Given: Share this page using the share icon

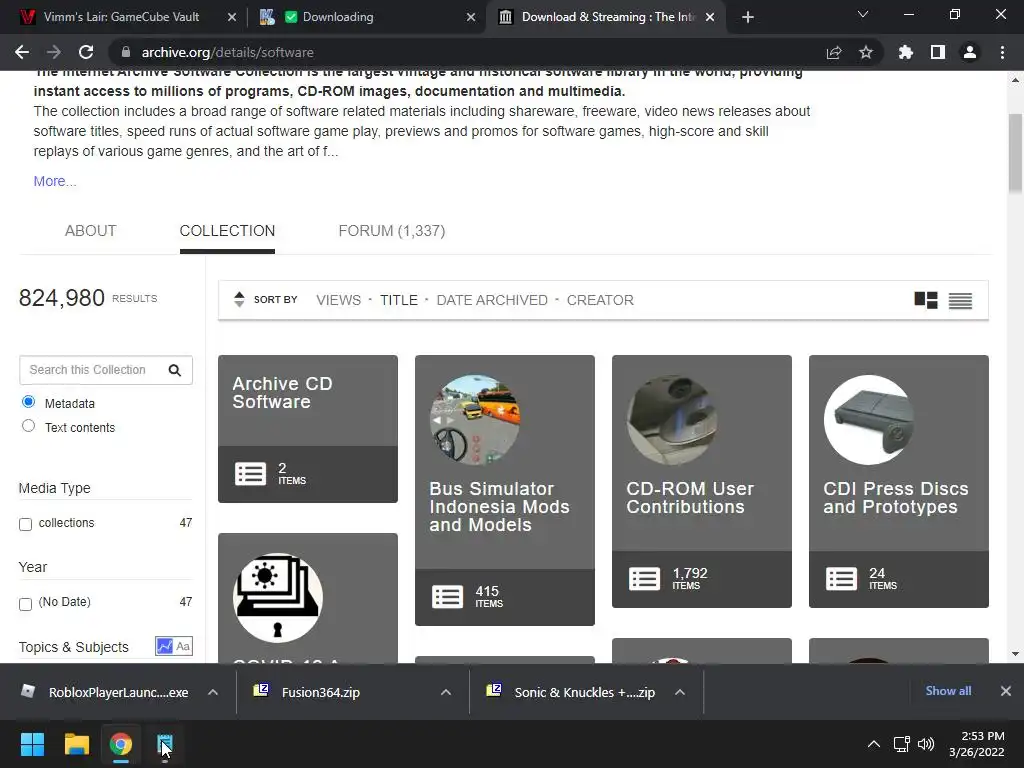Looking at the screenshot, I should [833, 52].
